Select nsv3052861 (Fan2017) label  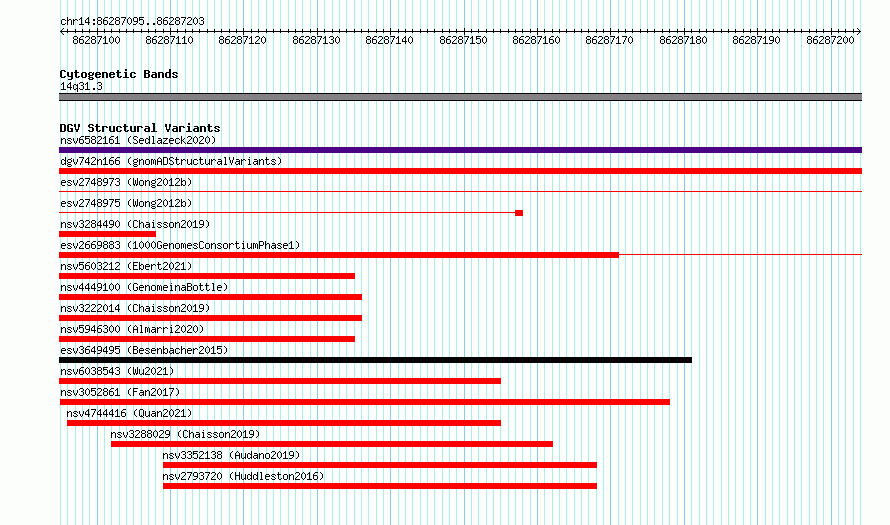[120, 392]
